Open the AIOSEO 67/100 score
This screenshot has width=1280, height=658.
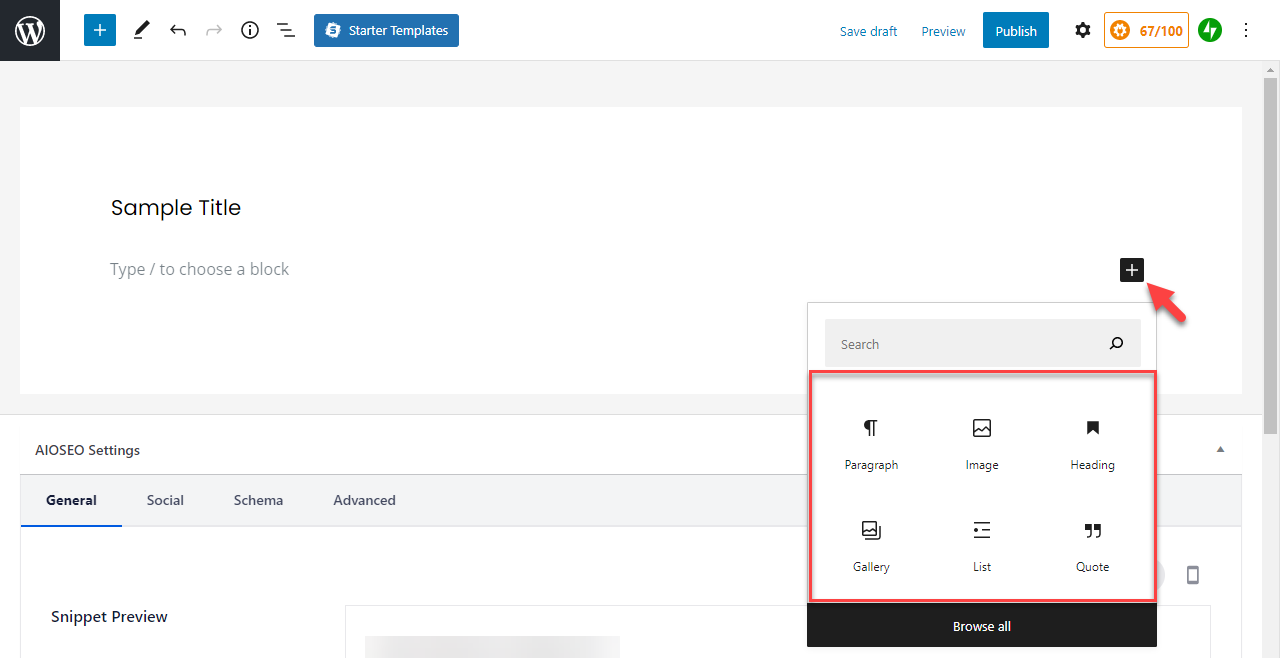point(1146,30)
